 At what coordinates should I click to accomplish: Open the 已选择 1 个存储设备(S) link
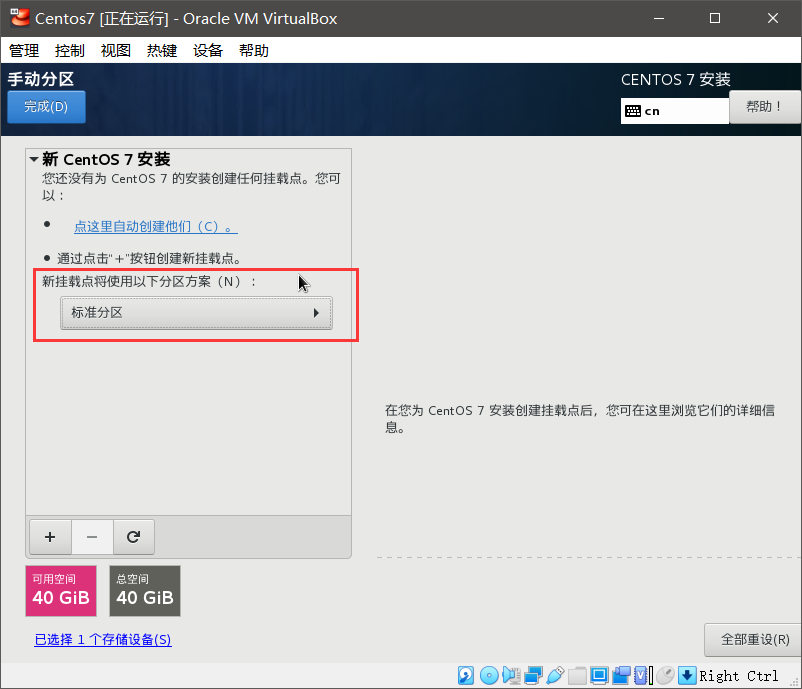103,639
